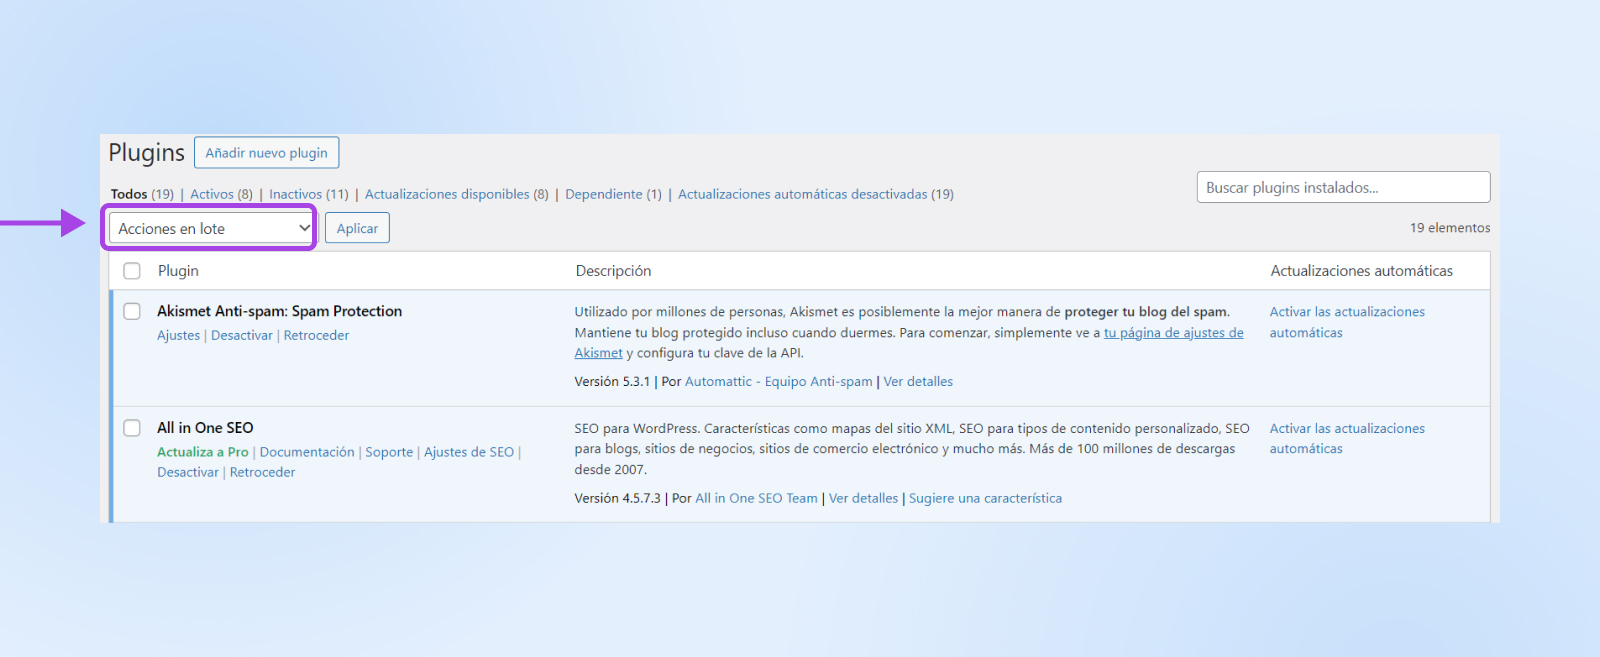Click Añadir nuevo plugin button

point(266,153)
